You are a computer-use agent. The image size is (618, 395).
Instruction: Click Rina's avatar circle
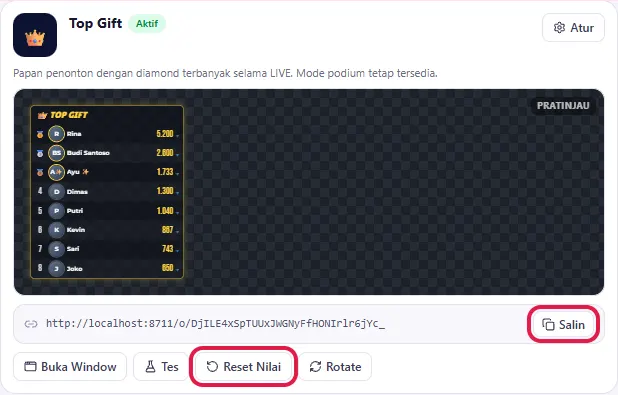pos(56,134)
